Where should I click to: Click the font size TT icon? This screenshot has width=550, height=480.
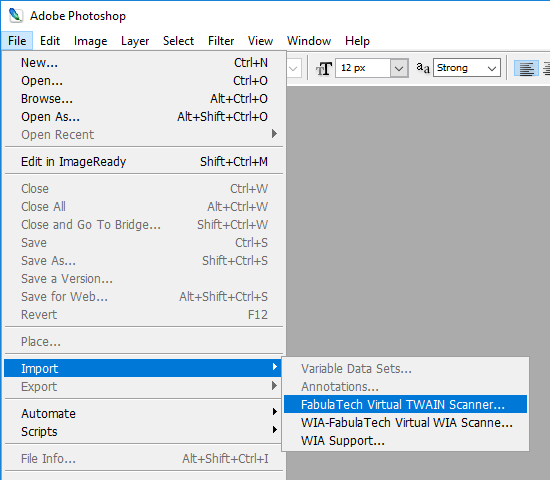(x=324, y=68)
